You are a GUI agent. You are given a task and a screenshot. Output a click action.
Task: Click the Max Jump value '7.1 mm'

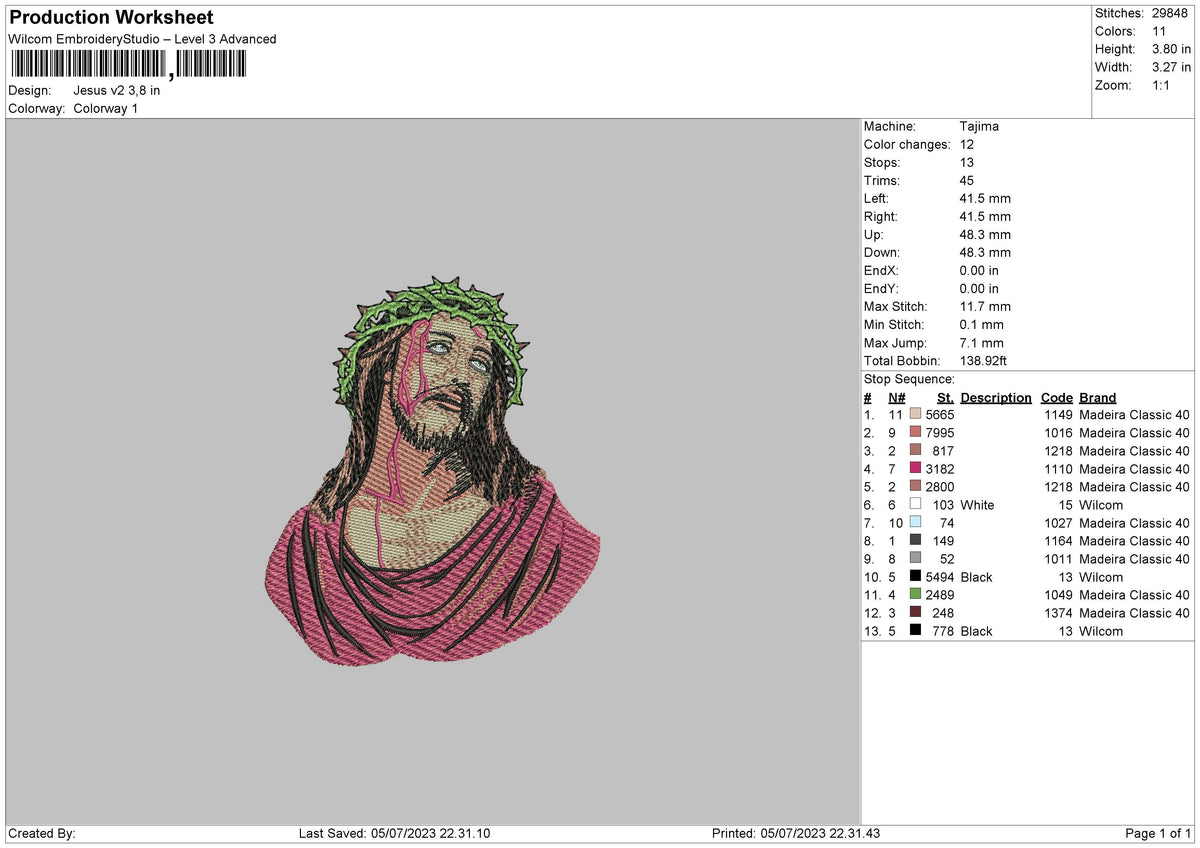pos(981,342)
